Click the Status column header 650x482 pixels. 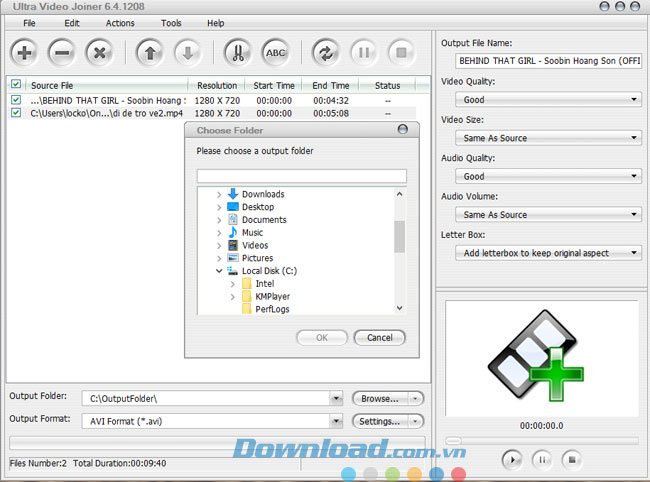point(387,85)
